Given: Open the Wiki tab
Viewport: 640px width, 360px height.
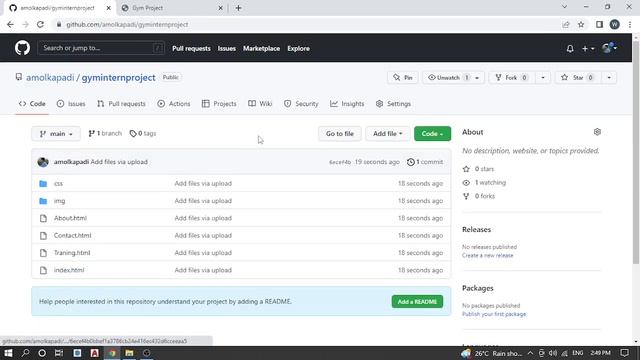Looking at the screenshot, I should coord(260,104).
